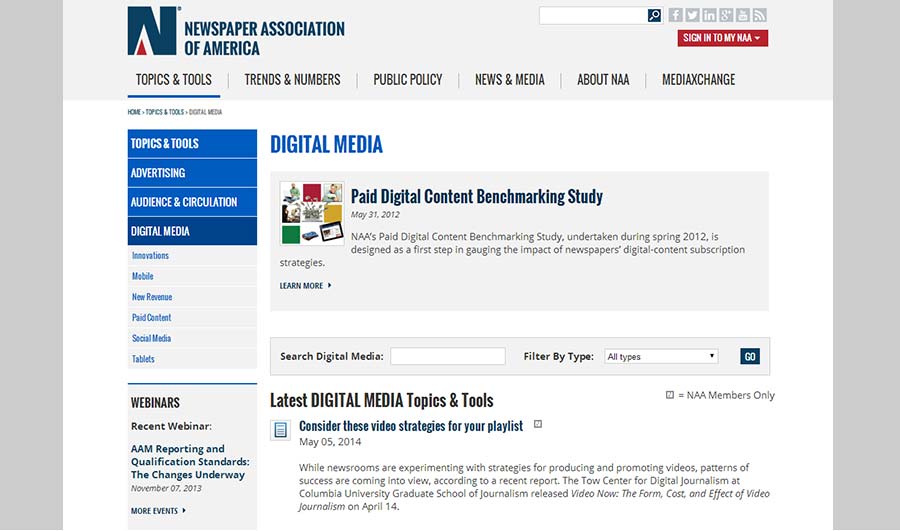The width and height of the screenshot is (900, 531).
Task: Click the 'WEBINARS' section heading
Action: [155, 403]
